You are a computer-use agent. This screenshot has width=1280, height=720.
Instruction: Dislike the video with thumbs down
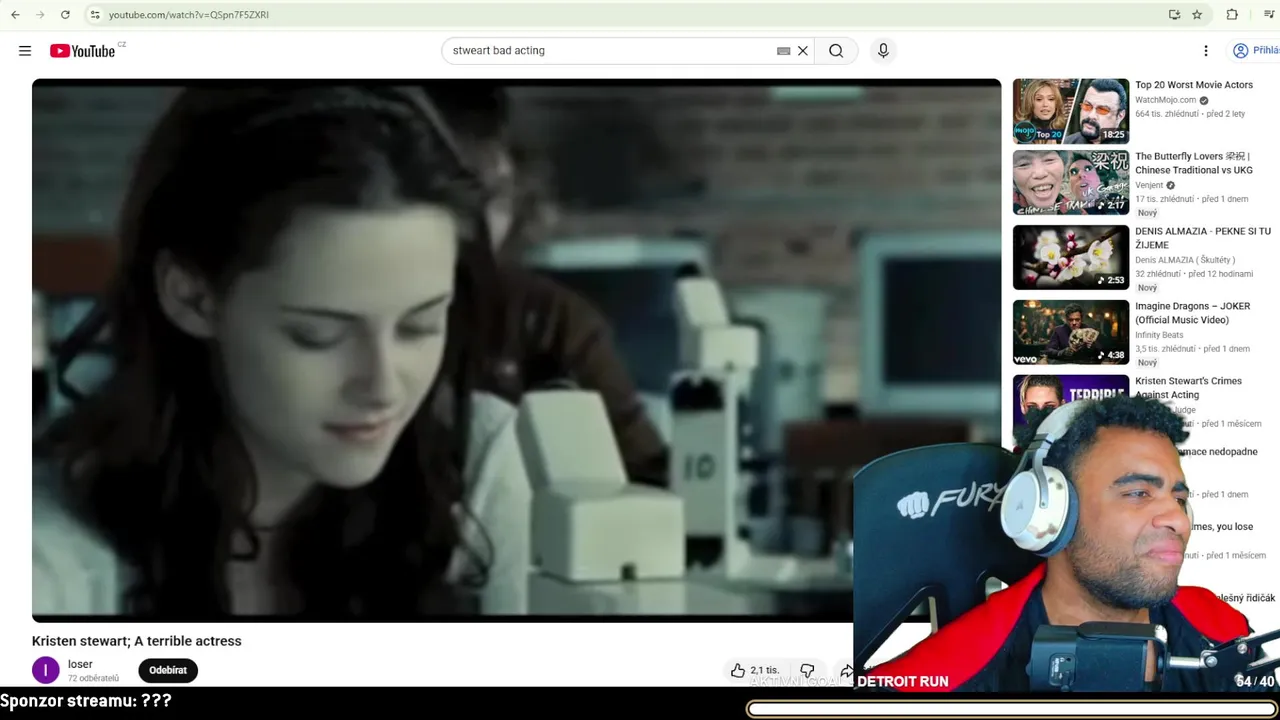click(807, 670)
